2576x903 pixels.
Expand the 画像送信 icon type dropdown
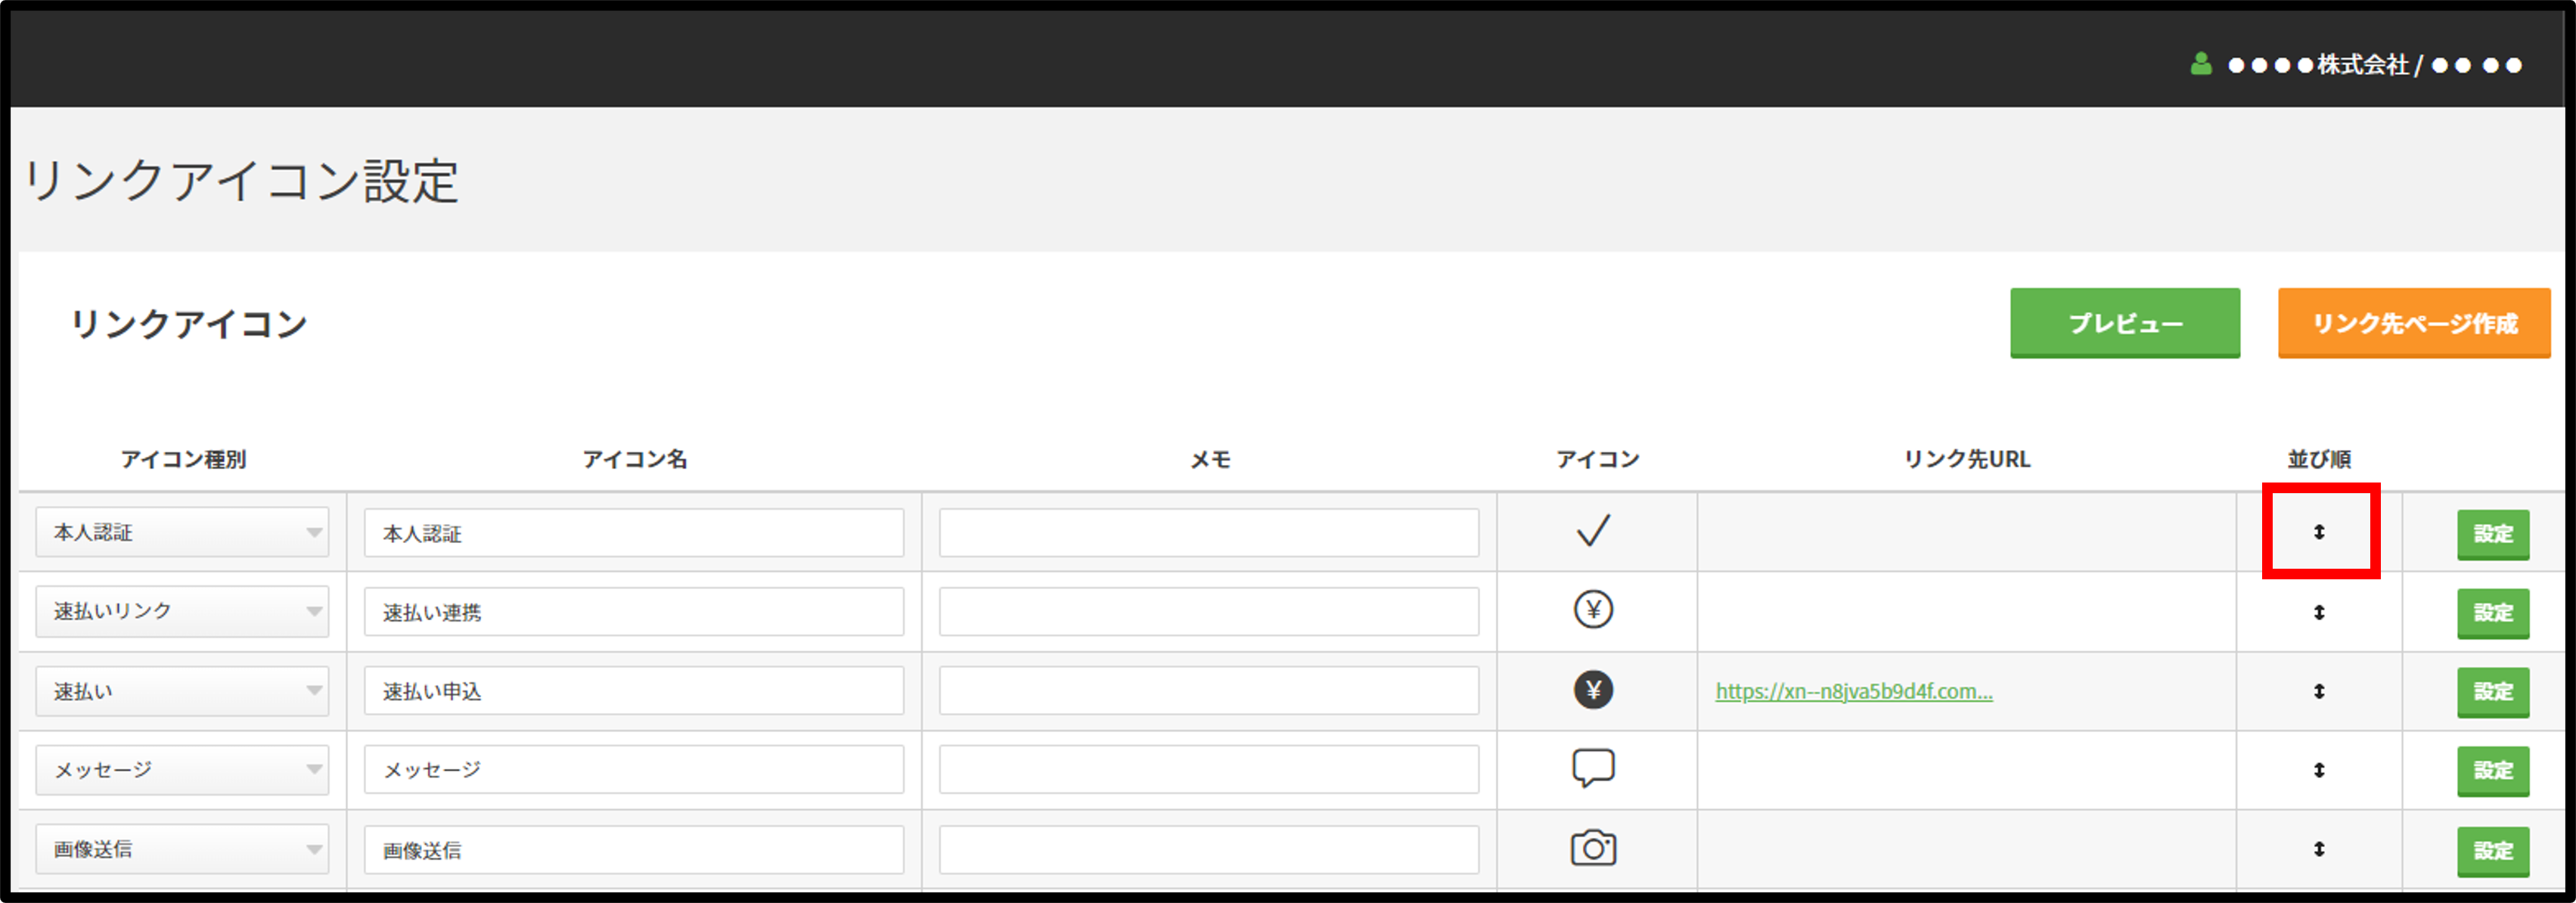pos(183,848)
